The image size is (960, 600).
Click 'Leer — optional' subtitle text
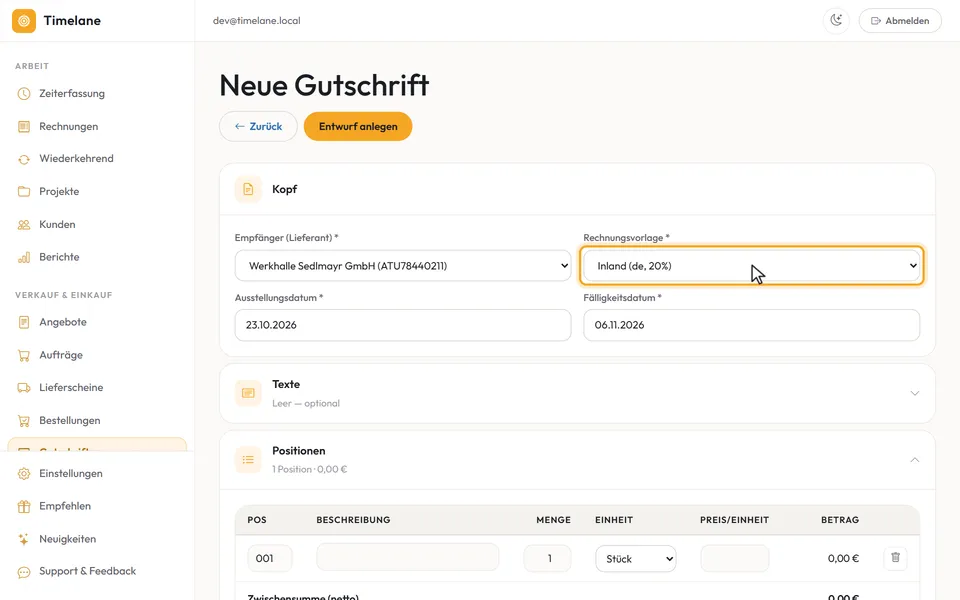pyautogui.click(x=306, y=403)
